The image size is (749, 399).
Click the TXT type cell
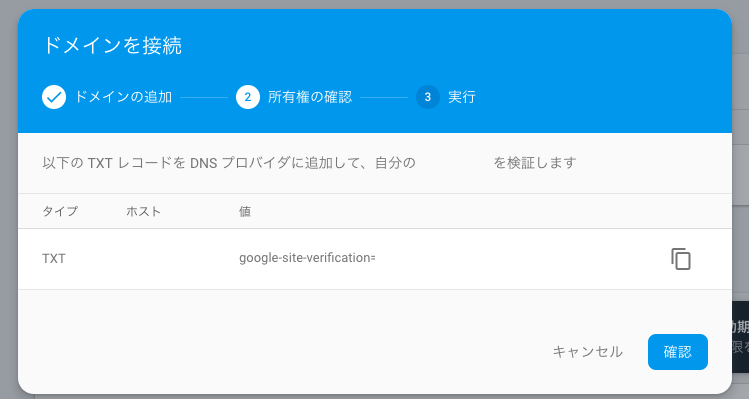pos(54,259)
